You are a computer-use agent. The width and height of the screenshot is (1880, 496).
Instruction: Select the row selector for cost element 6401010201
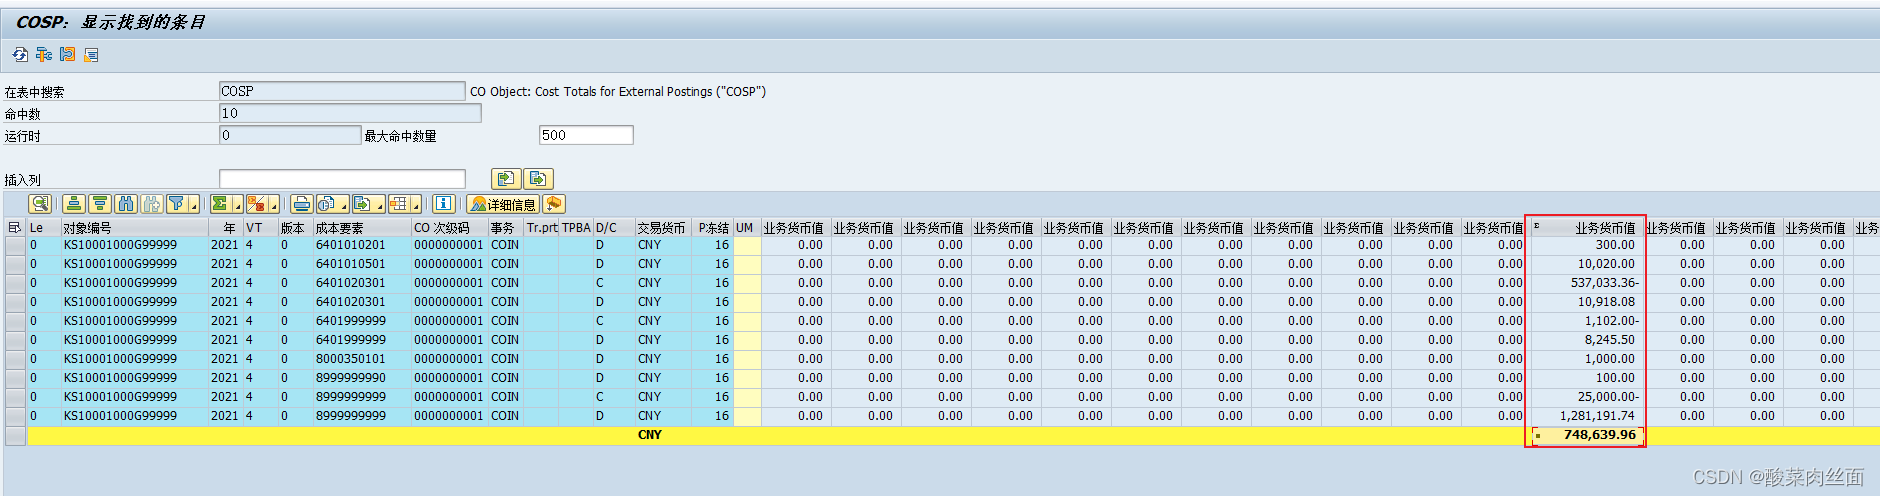15,245
